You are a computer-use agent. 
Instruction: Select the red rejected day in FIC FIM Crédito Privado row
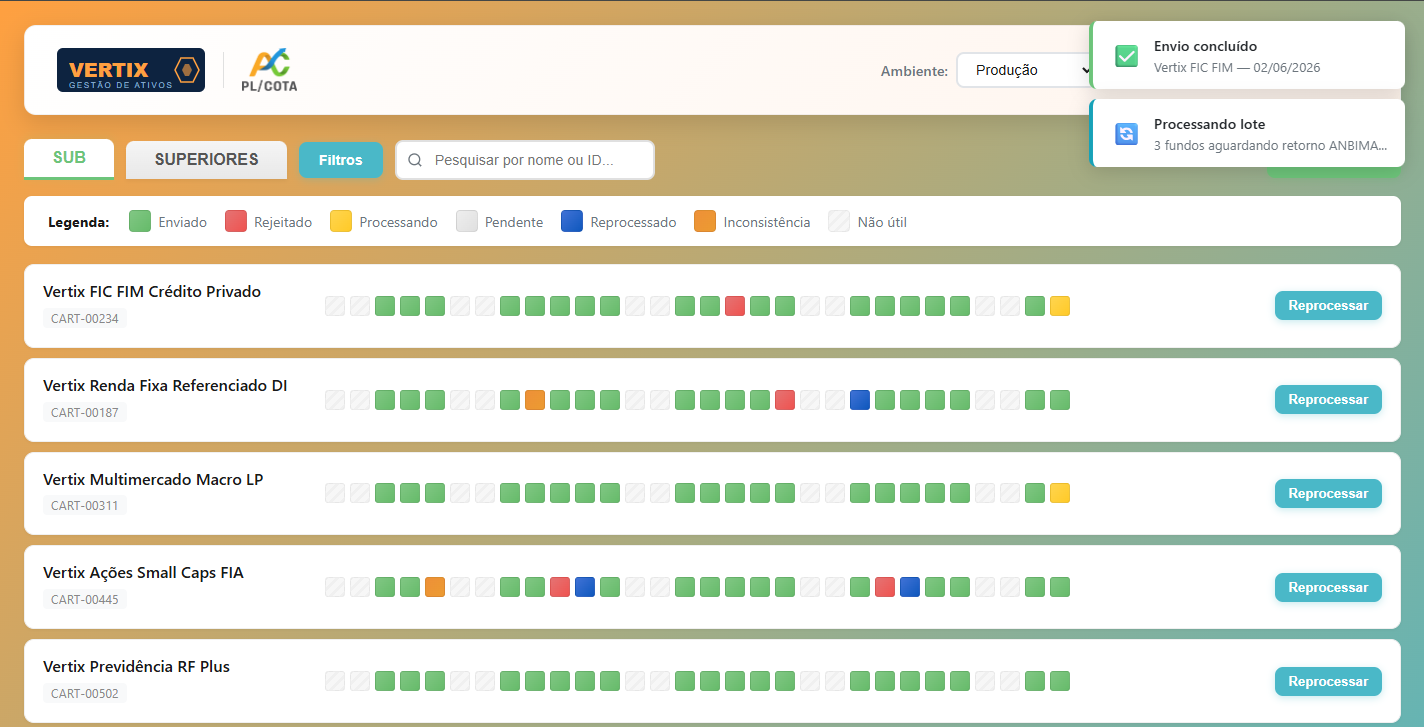coord(735,306)
